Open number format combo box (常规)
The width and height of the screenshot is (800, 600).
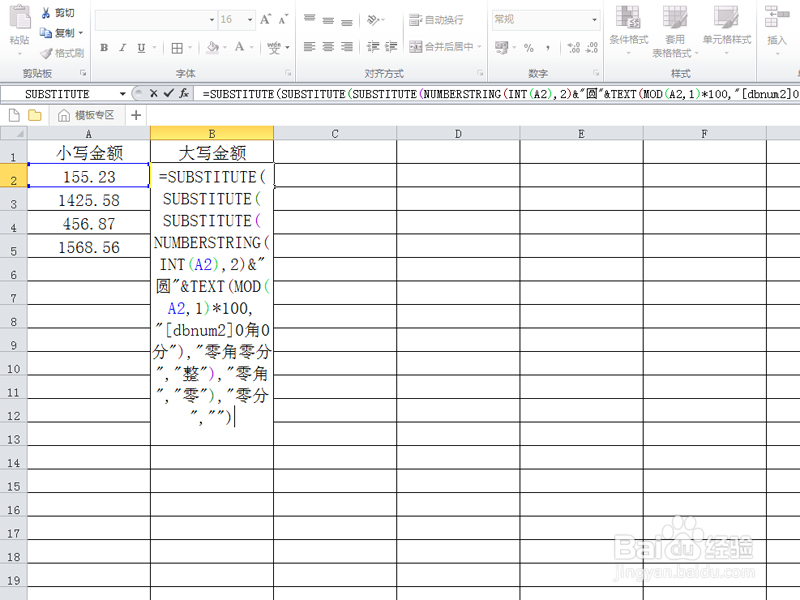point(545,19)
